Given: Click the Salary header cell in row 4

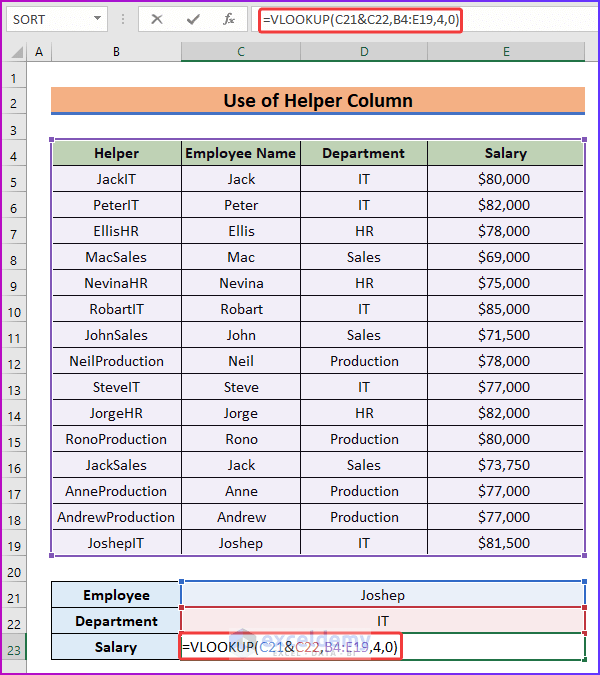Looking at the screenshot, I should click(x=506, y=153).
